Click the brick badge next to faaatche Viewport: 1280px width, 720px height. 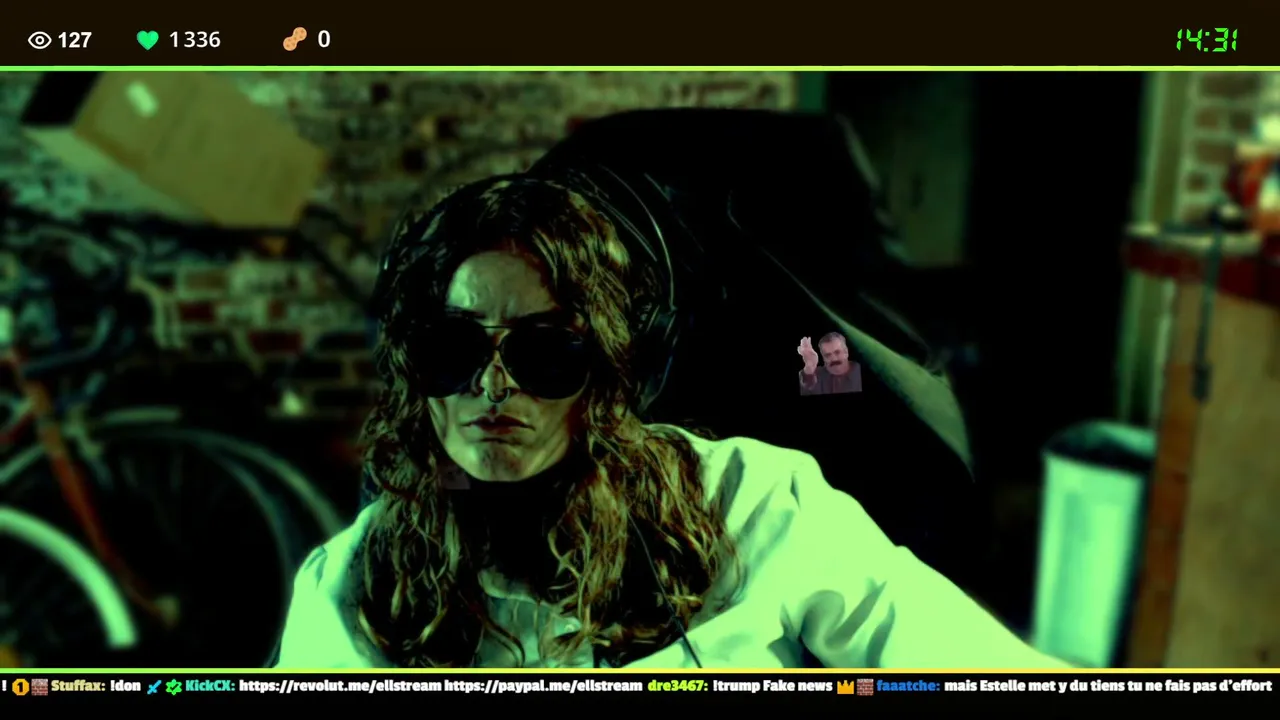coord(865,687)
